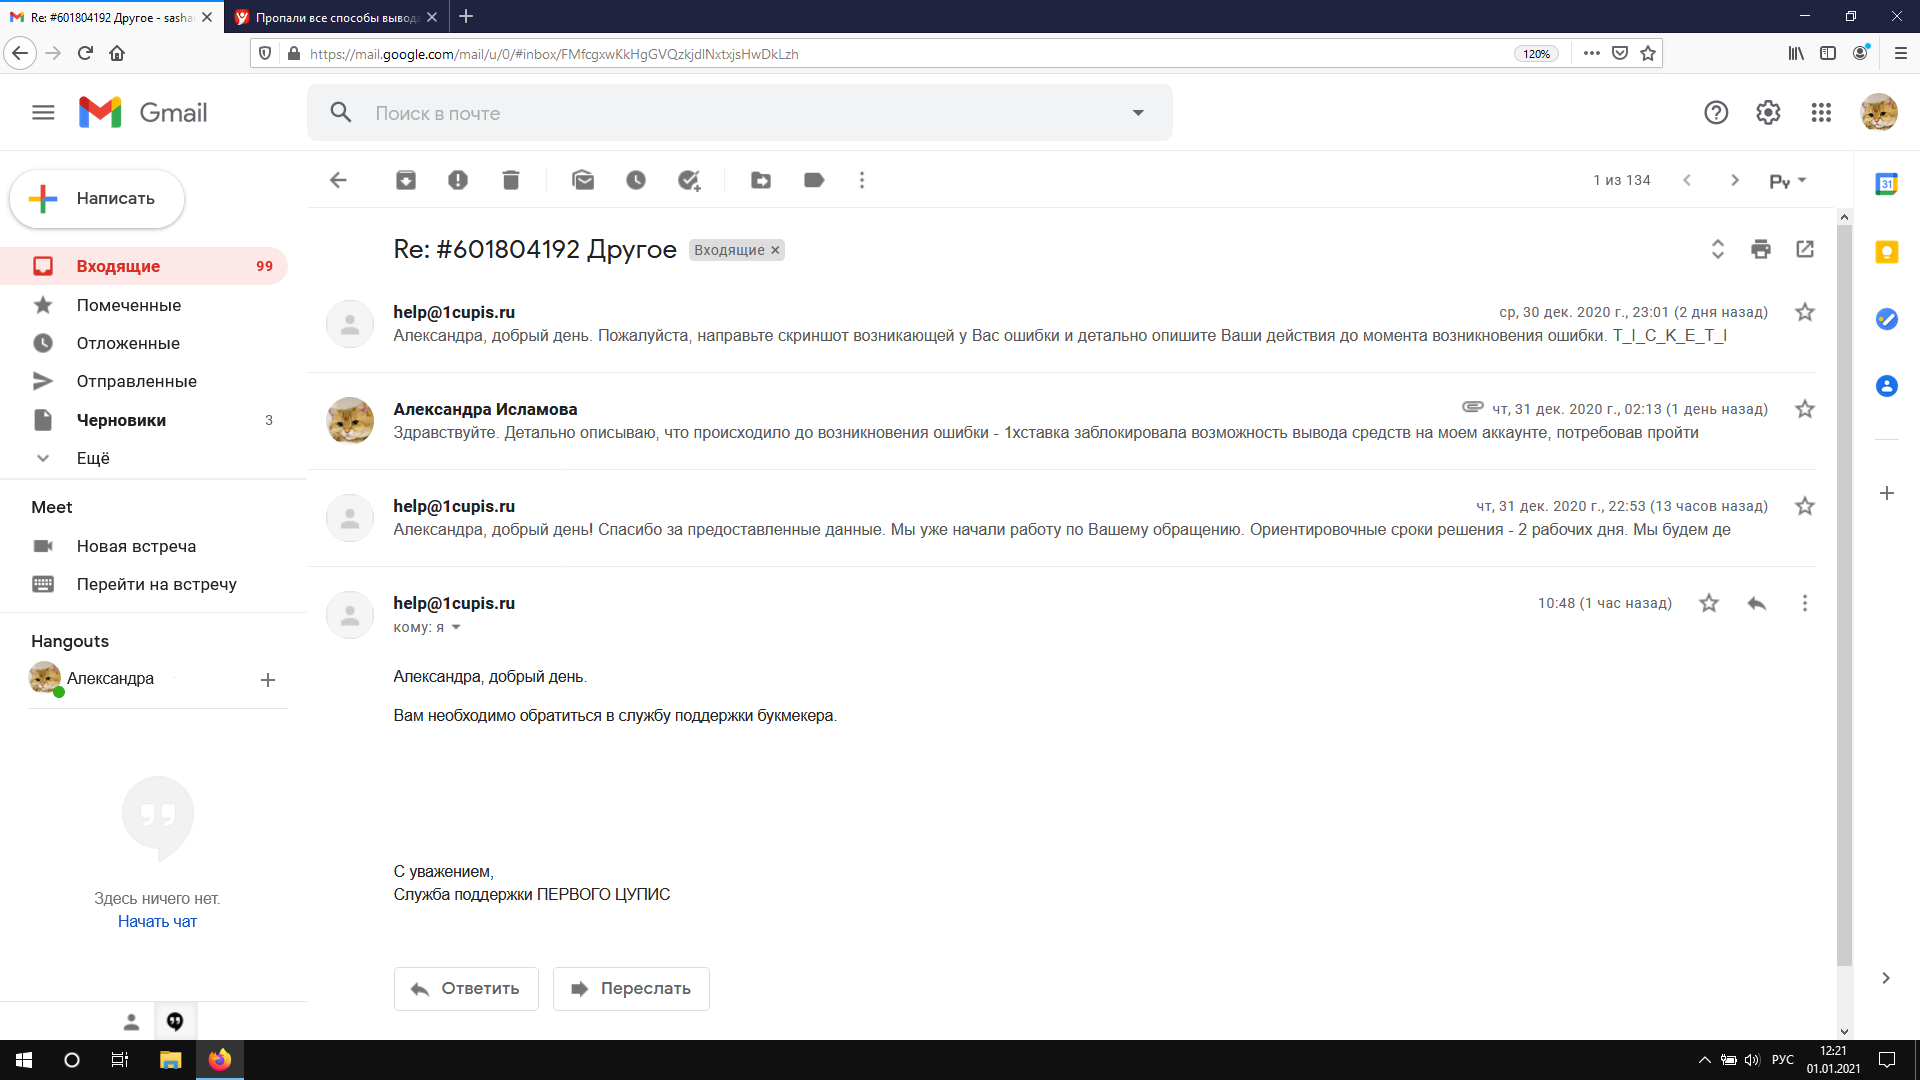Show recipient details next to 'кому: я'
Image resolution: width=1920 pixels, height=1080 pixels.
(456, 628)
